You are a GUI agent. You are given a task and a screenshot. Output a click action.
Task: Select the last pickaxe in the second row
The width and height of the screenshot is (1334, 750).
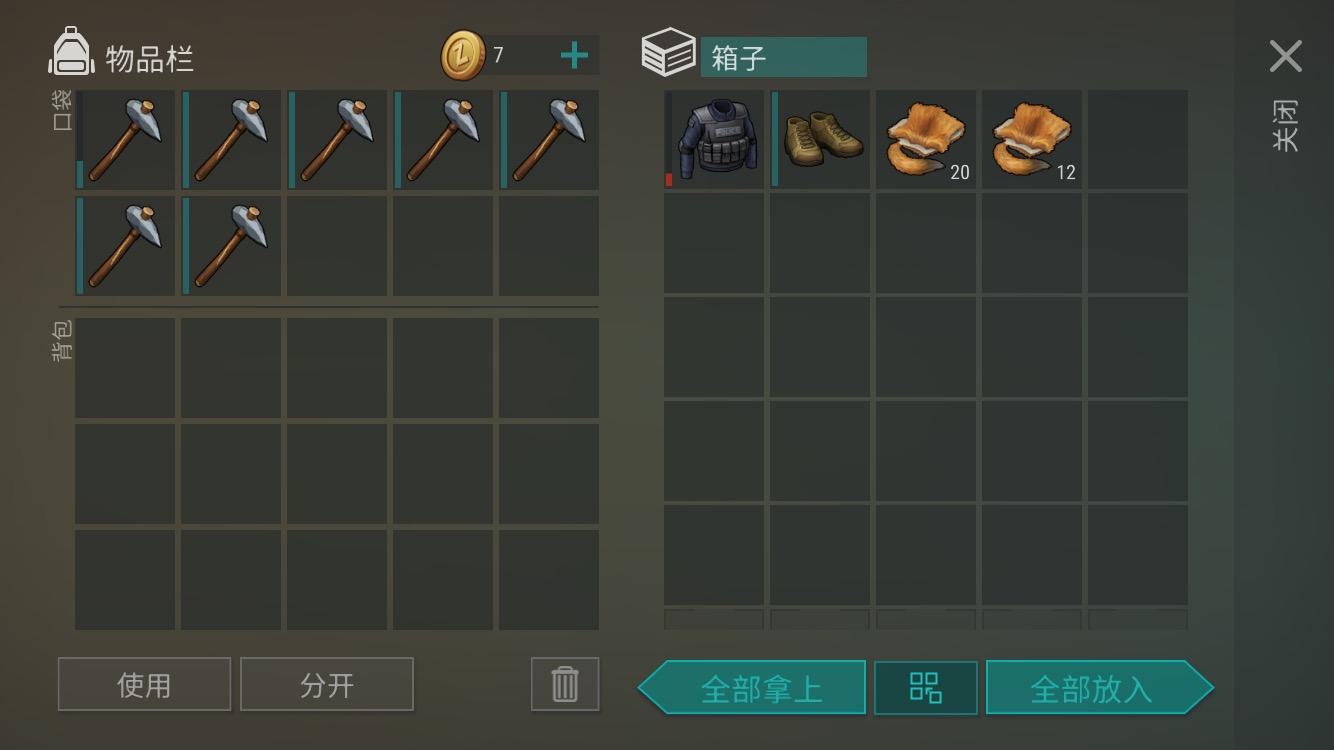tap(231, 246)
